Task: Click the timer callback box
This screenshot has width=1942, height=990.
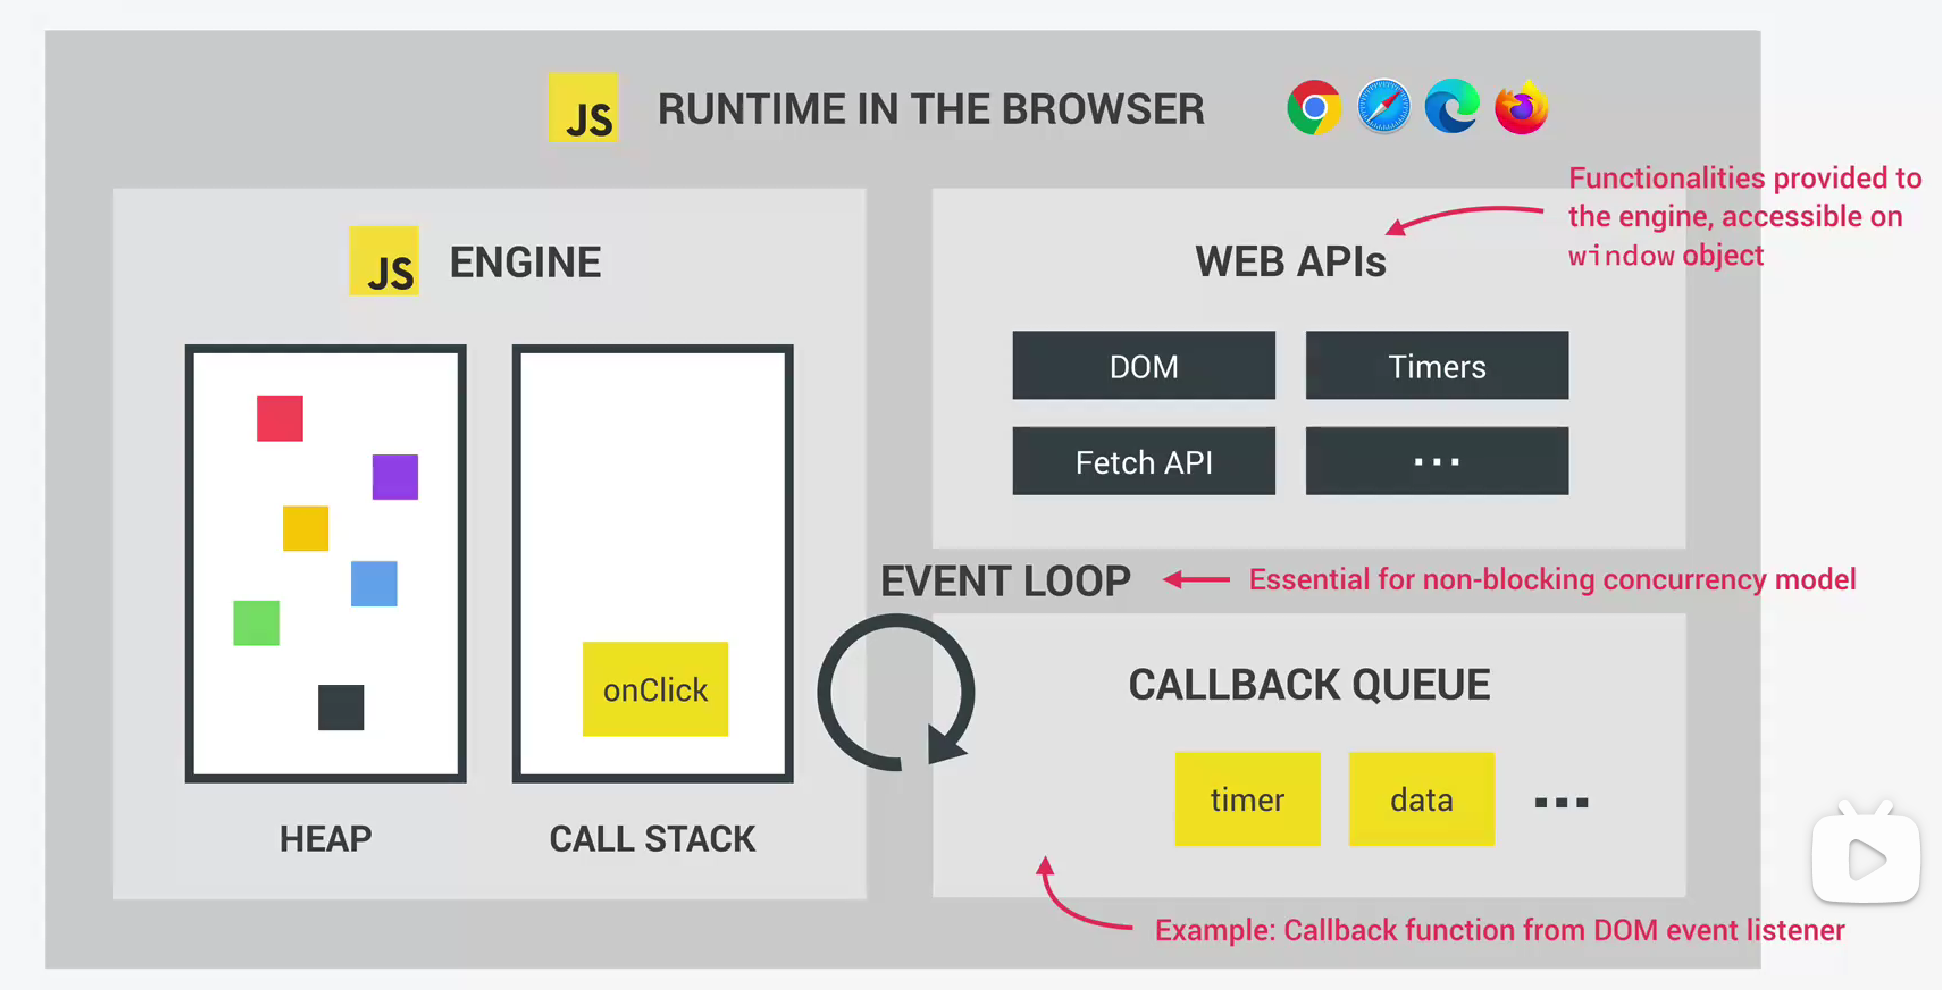Action: tap(1247, 799)
